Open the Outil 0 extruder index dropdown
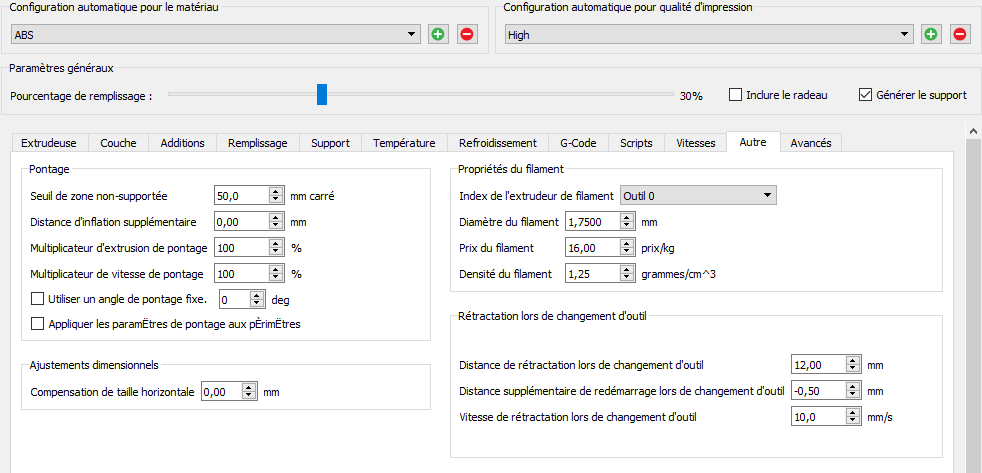Viewport: 982px width, 473px height. 767,195
